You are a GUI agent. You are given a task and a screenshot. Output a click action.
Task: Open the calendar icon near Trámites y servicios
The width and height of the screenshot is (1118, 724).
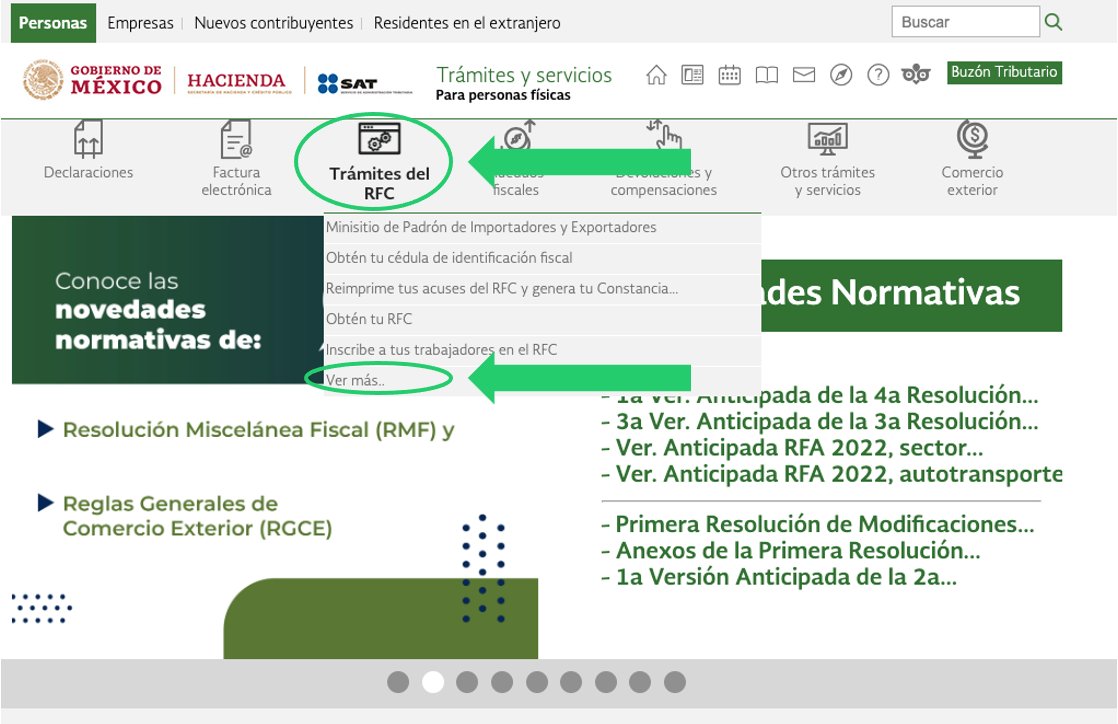point(732,73)
